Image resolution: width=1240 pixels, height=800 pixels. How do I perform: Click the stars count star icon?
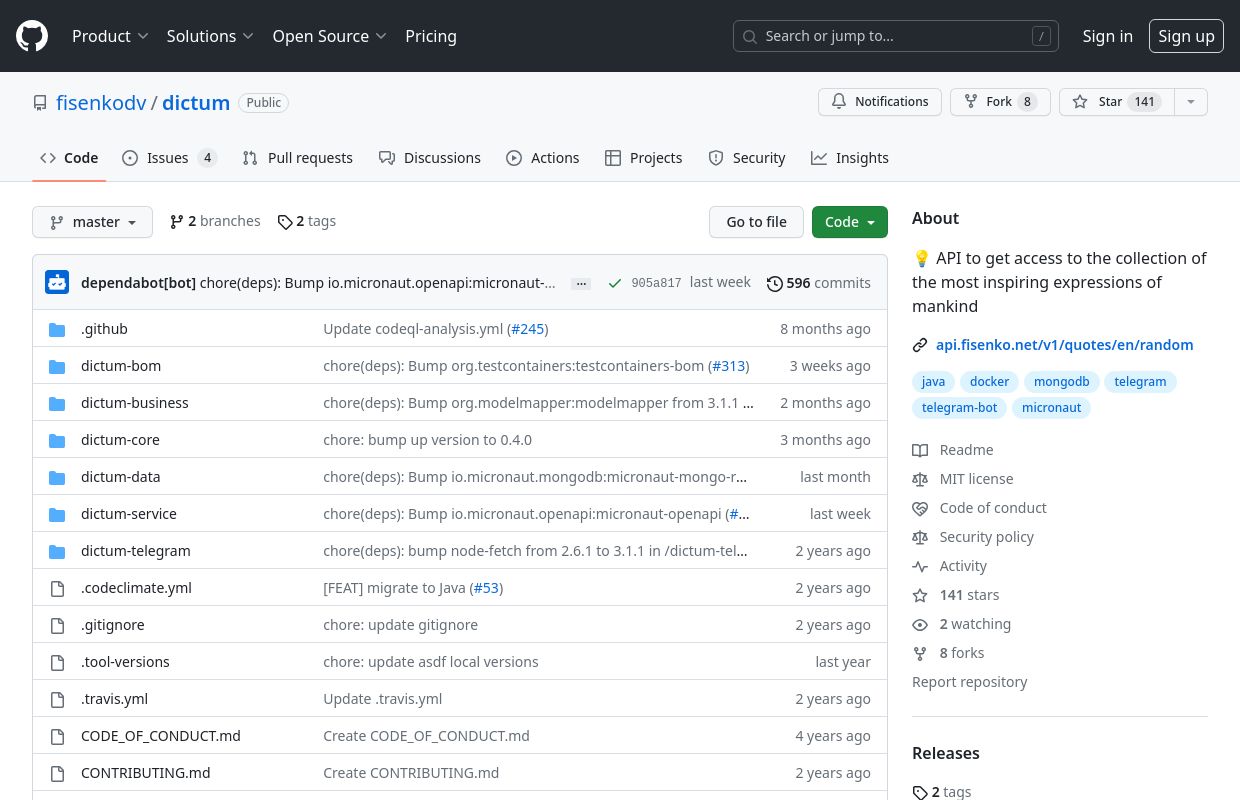(x=920, y=595)
